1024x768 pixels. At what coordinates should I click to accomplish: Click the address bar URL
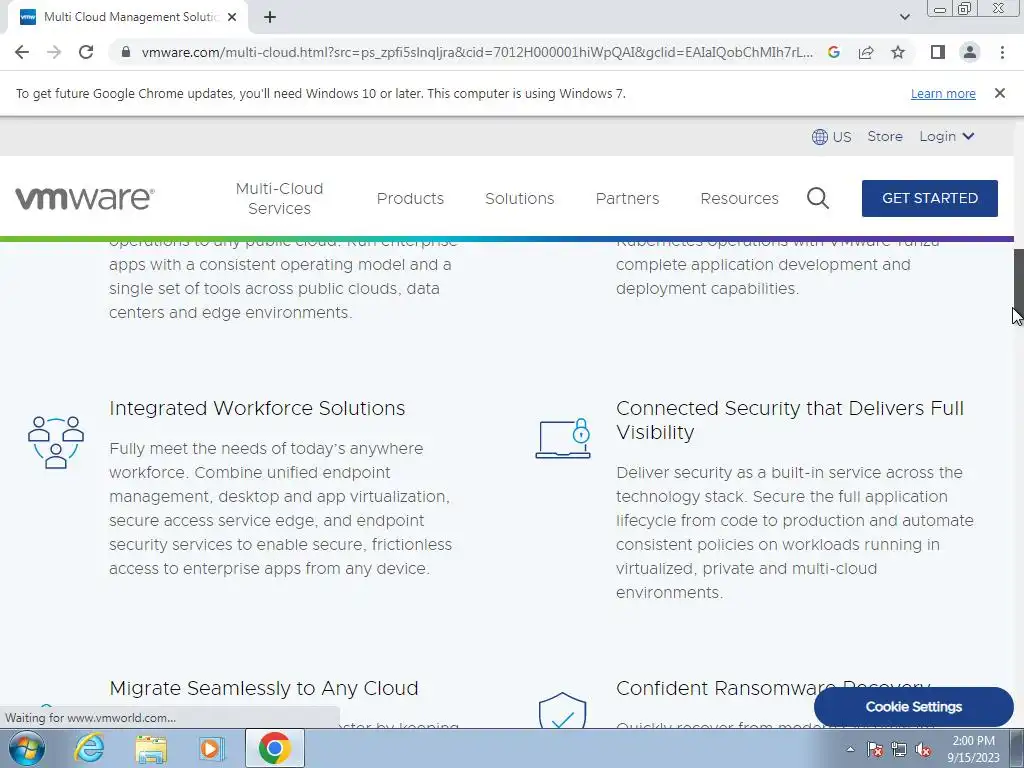click(477, 52)
